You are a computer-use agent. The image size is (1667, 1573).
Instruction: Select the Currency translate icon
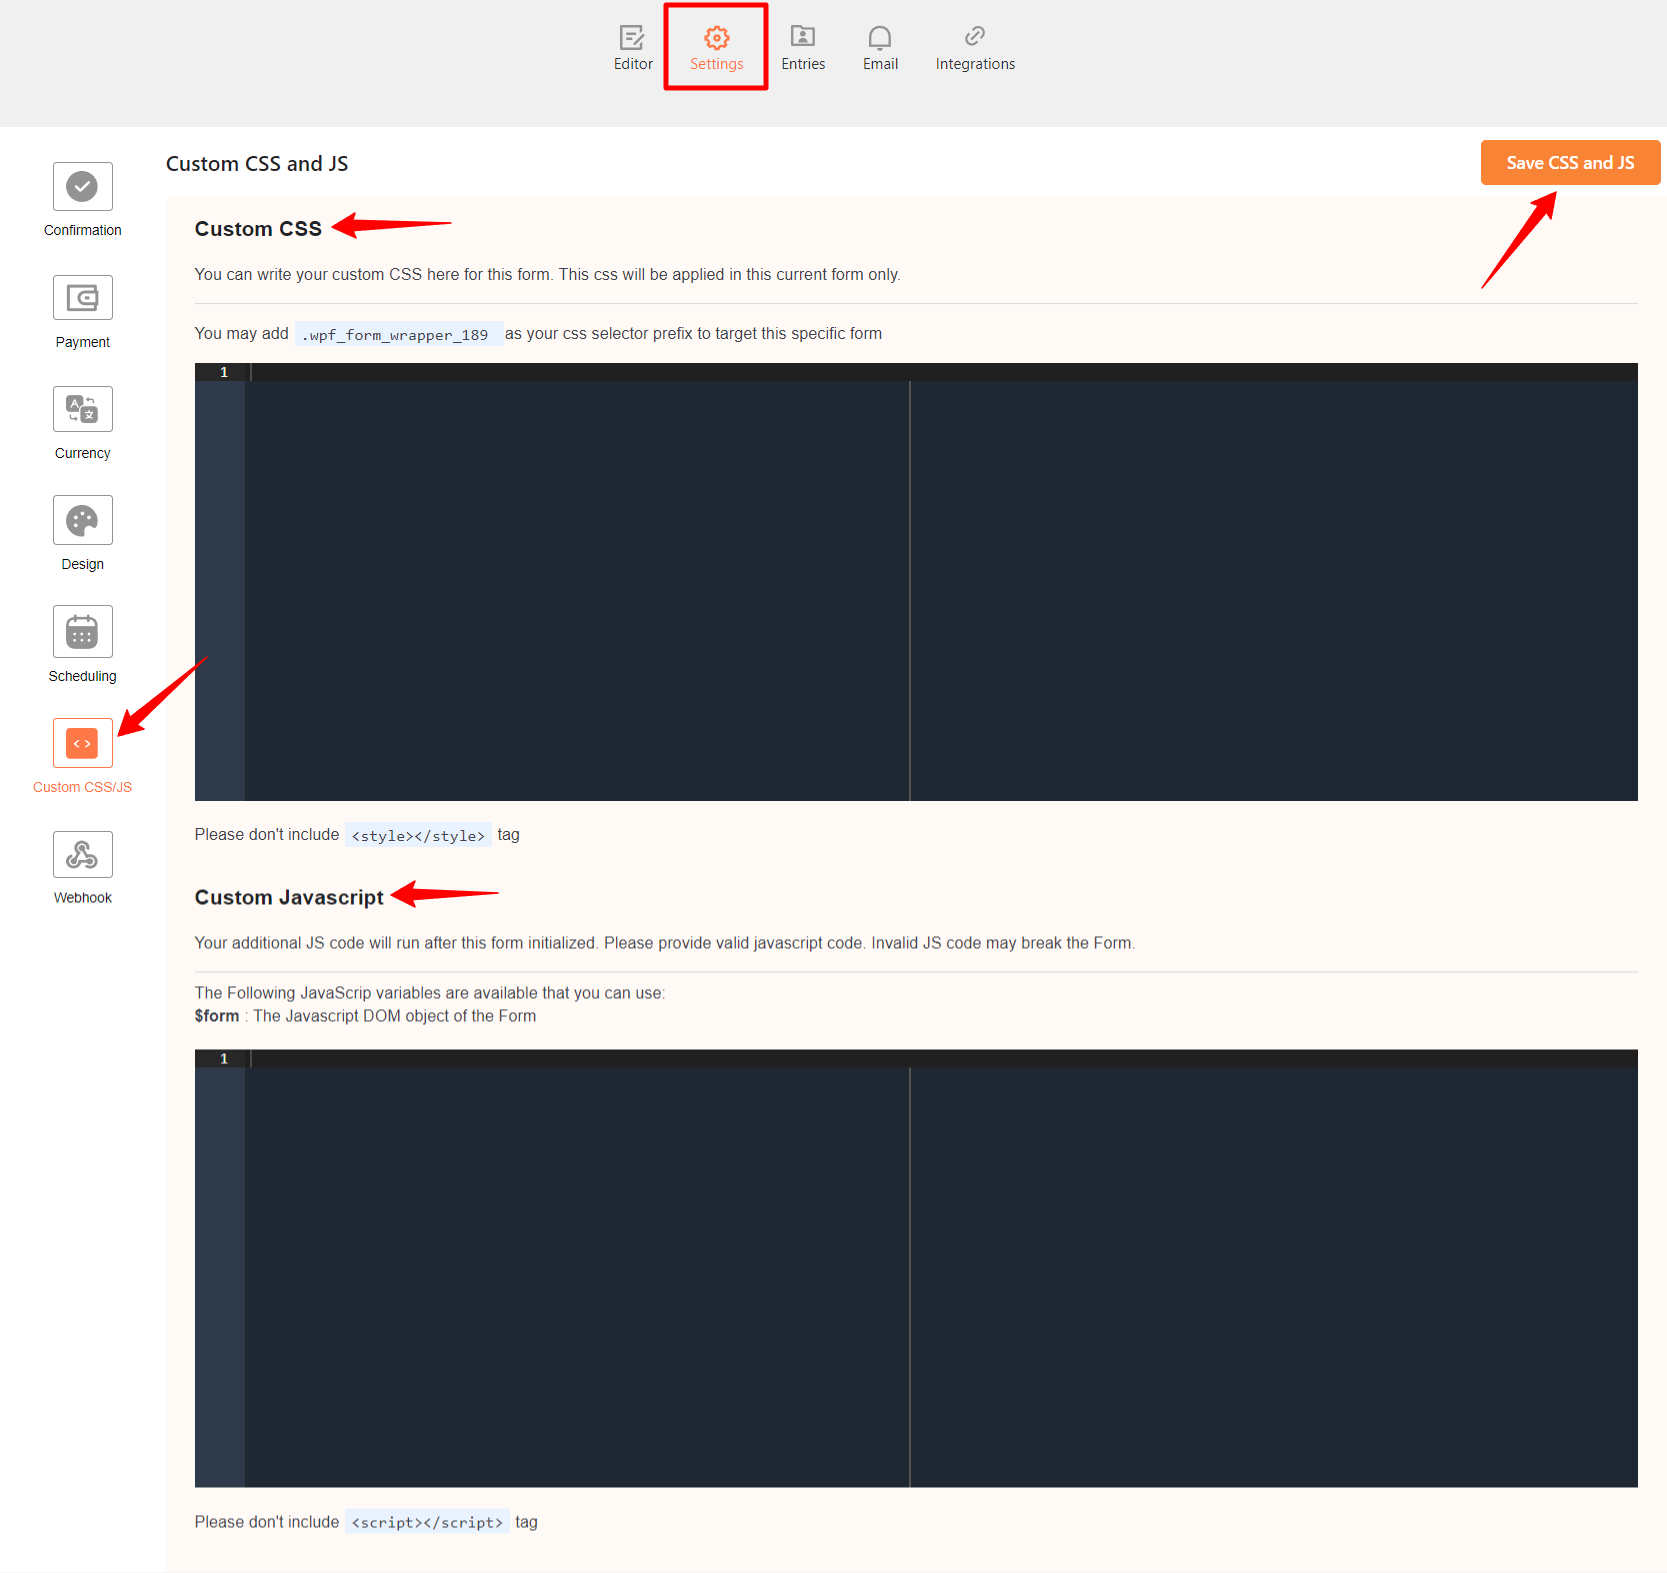click(x=83, y=409)
